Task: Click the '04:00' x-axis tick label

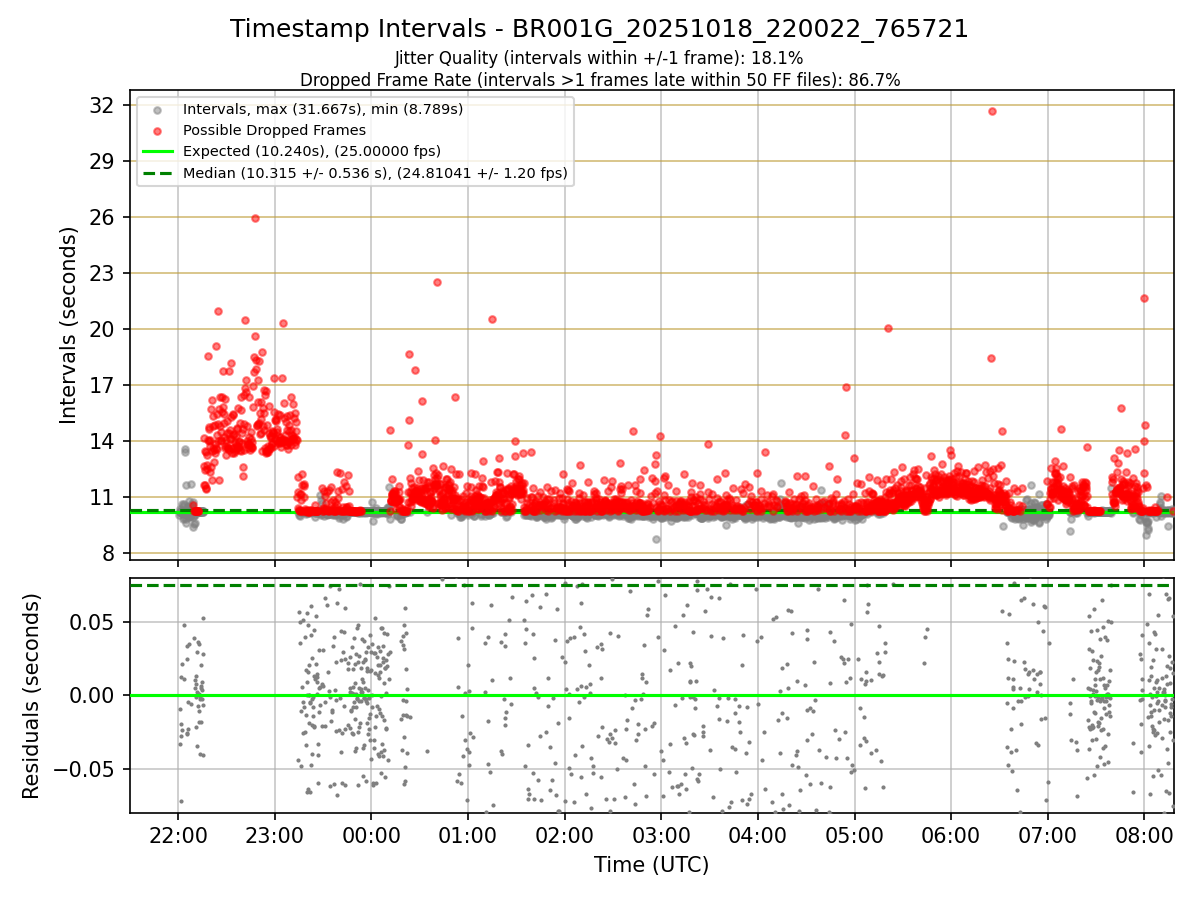Action: 758,835
